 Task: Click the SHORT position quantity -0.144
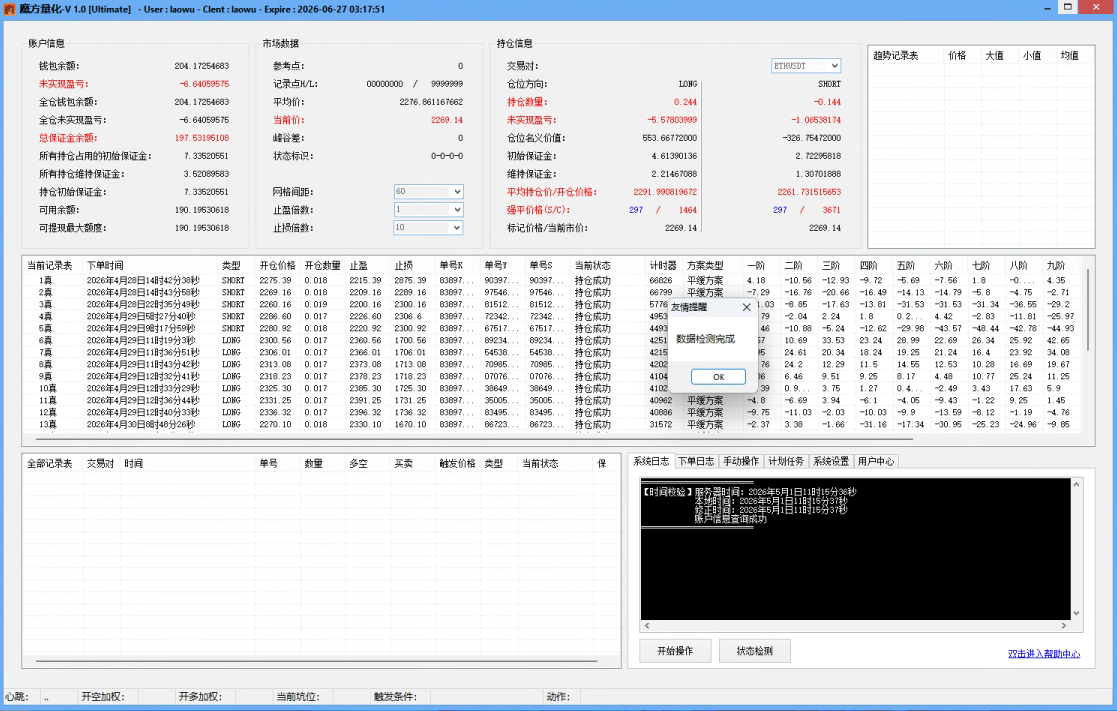(827, 102)
